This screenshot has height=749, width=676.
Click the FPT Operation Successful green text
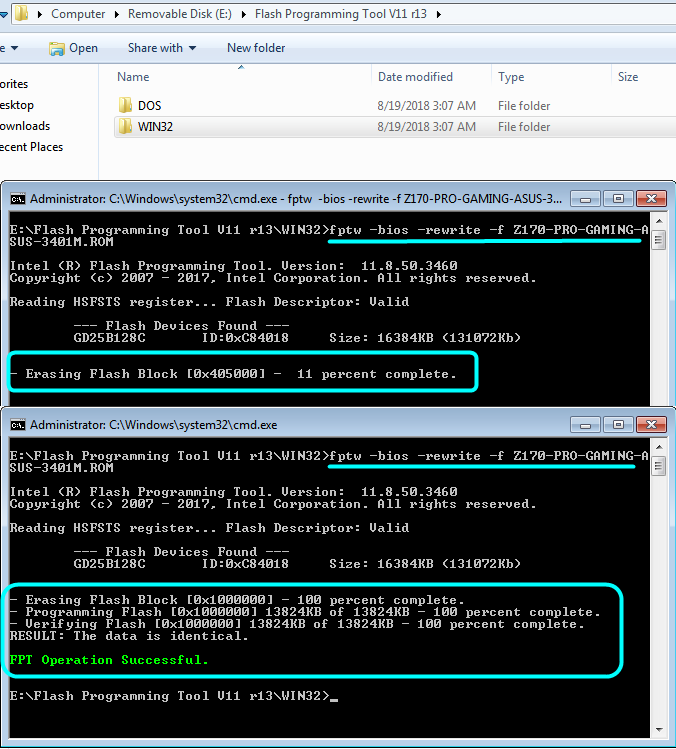pos(109,660)
